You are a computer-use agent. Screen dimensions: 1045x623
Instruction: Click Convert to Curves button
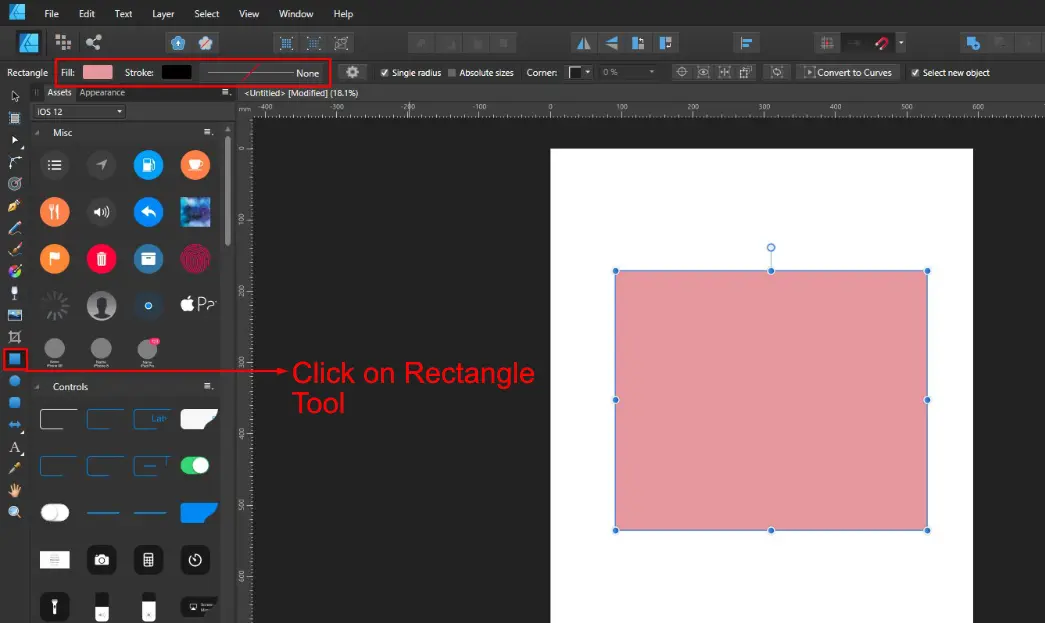[848, 73]
